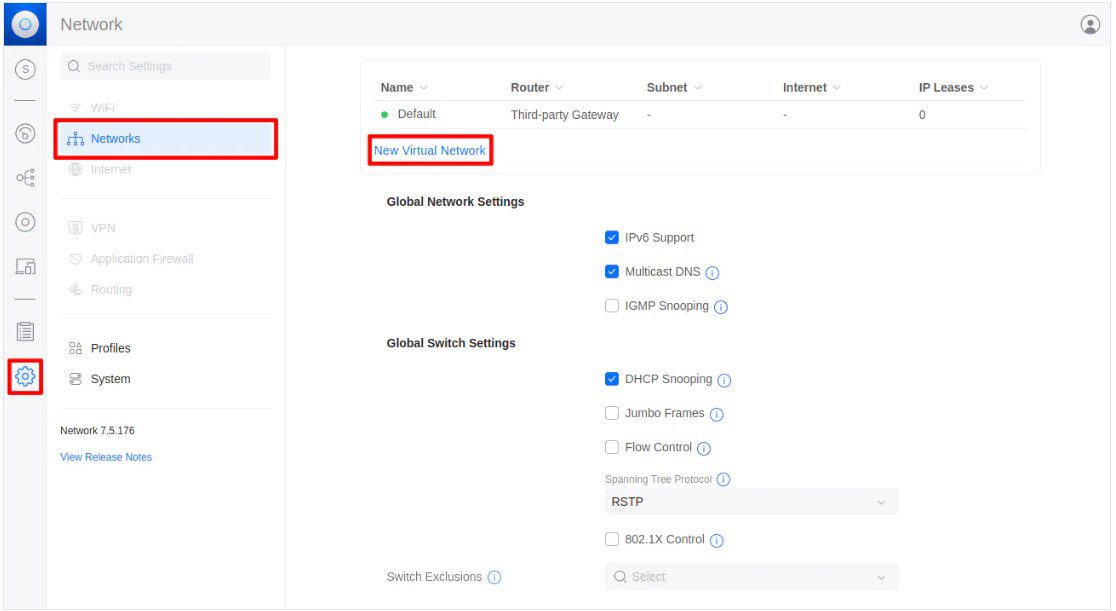Disable IPv6 Support
1116x611 pixels.
coord(612,237)
